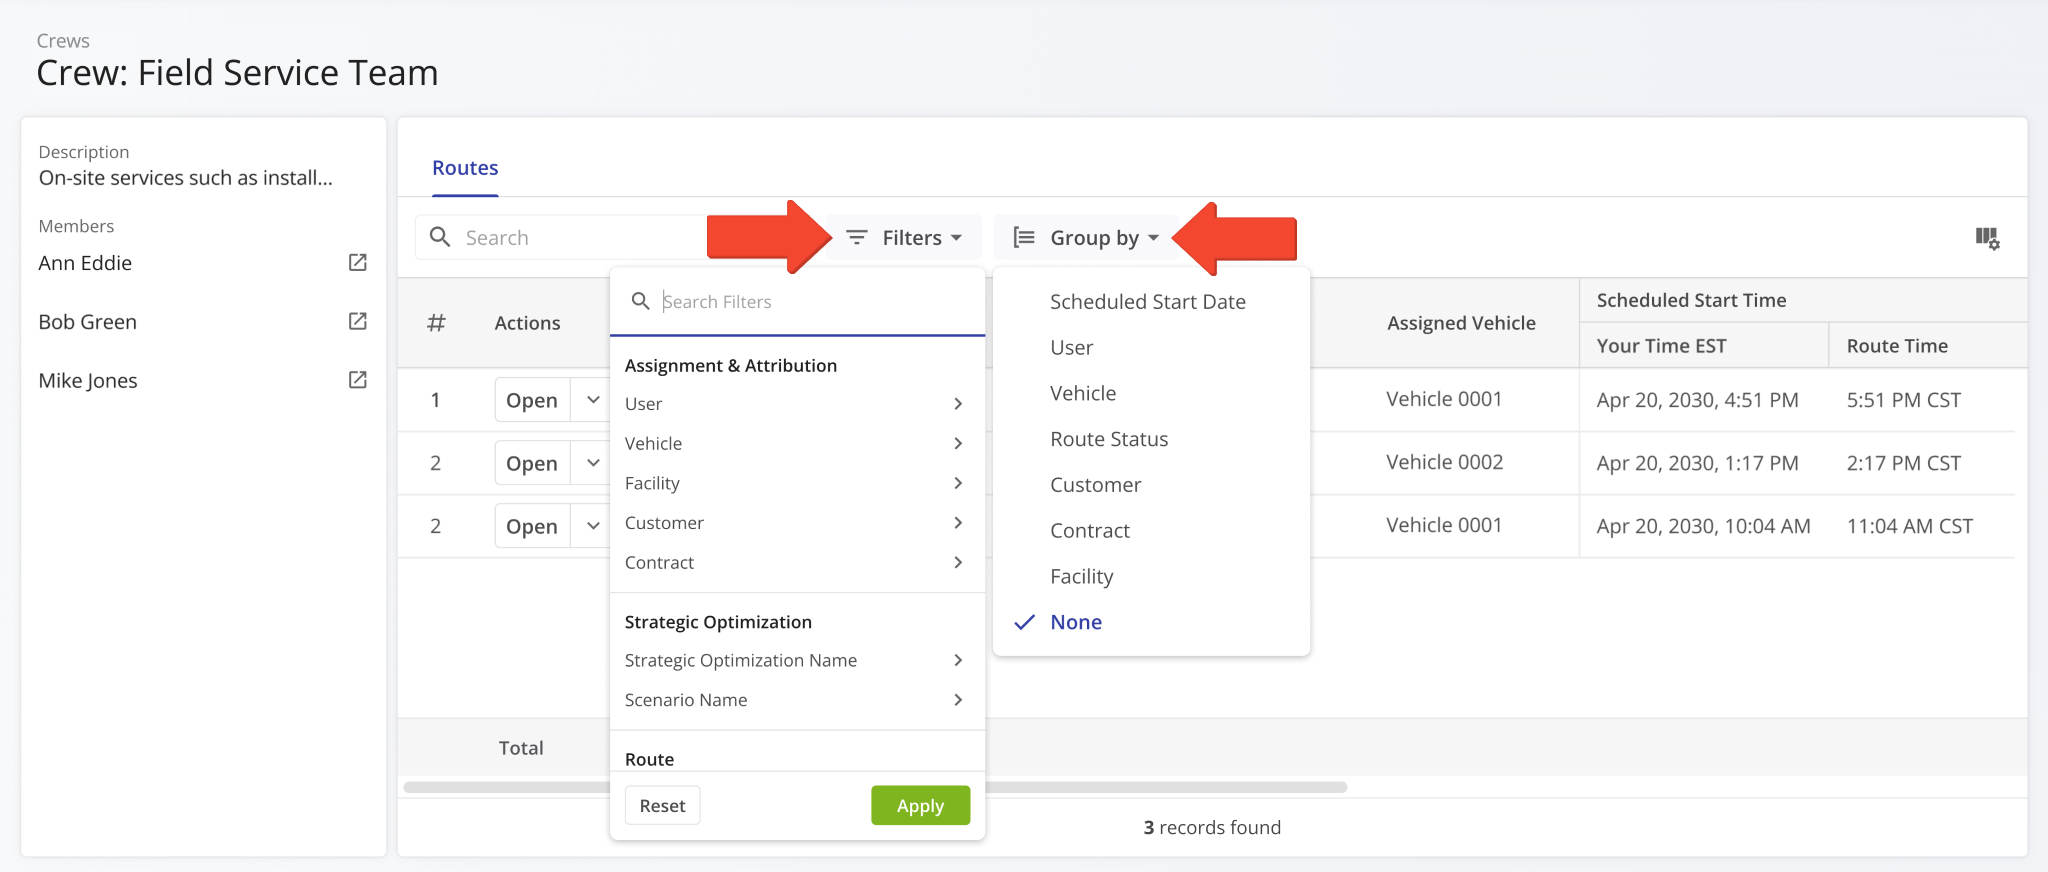Open the column settings icon
The image size is (2048, 872).
(x=1986, y=238)
